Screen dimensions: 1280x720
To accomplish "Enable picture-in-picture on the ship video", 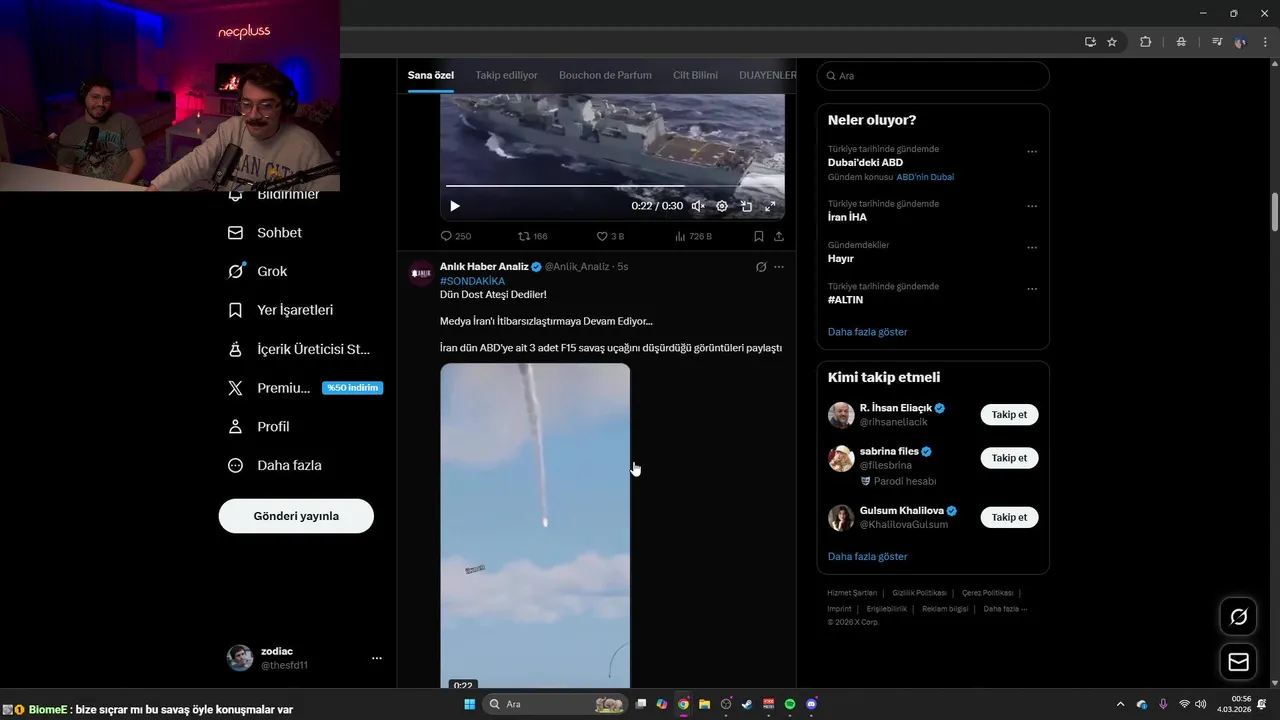I will point(746,206).
